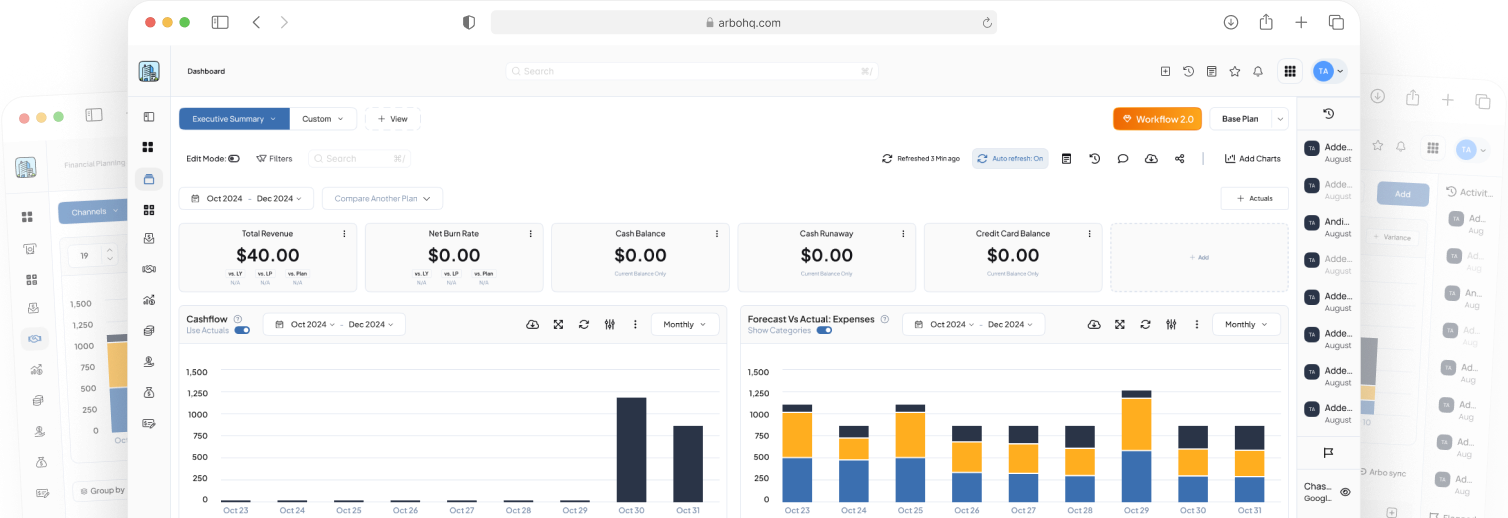Click the Workflow 2.0 button

1157,119
